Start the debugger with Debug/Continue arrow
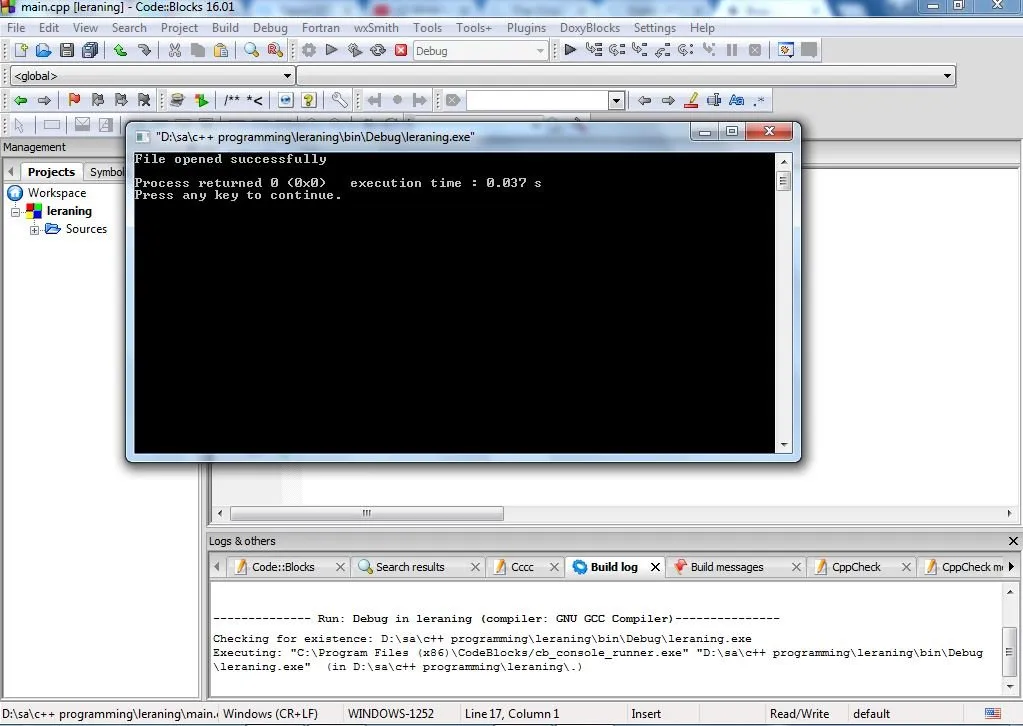 tap(570, 50)
